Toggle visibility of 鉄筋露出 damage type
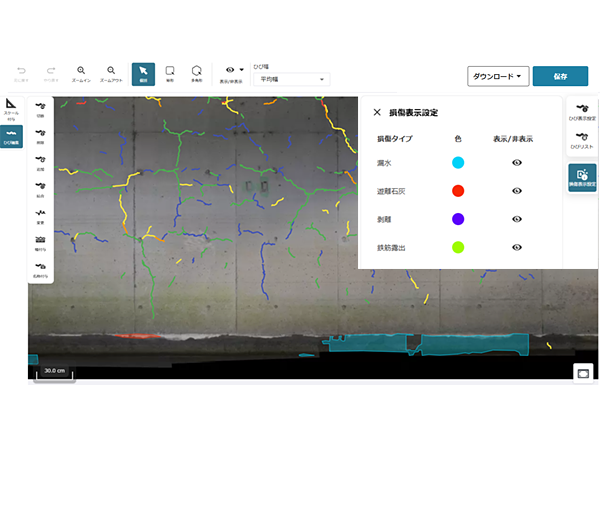 pyautogui.click(x=517, y=247)
